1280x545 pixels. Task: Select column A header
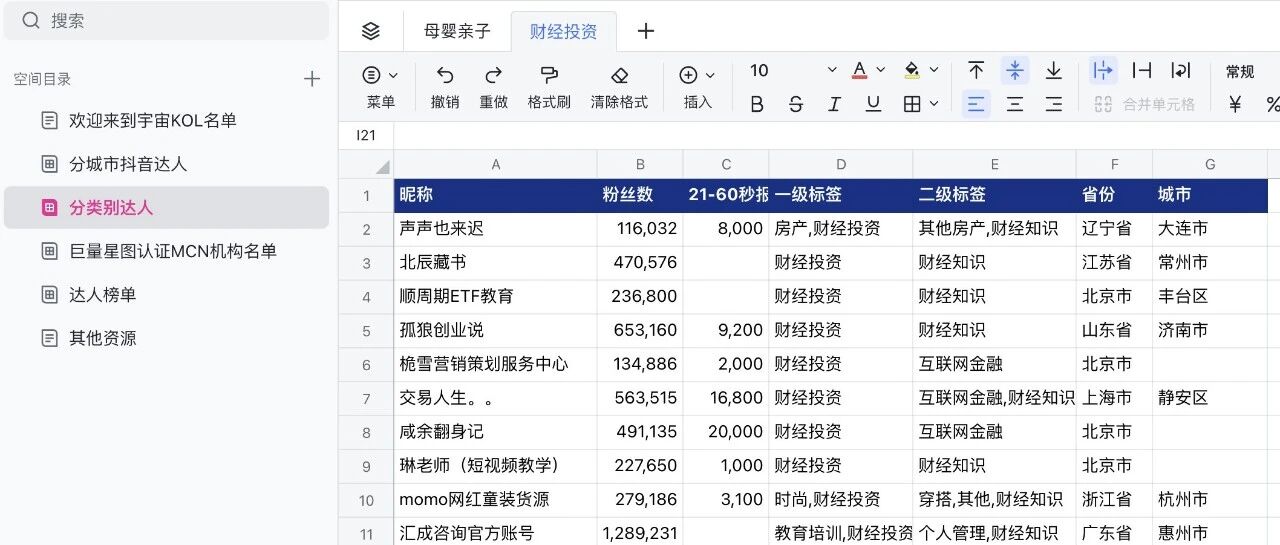coord(496,165)
